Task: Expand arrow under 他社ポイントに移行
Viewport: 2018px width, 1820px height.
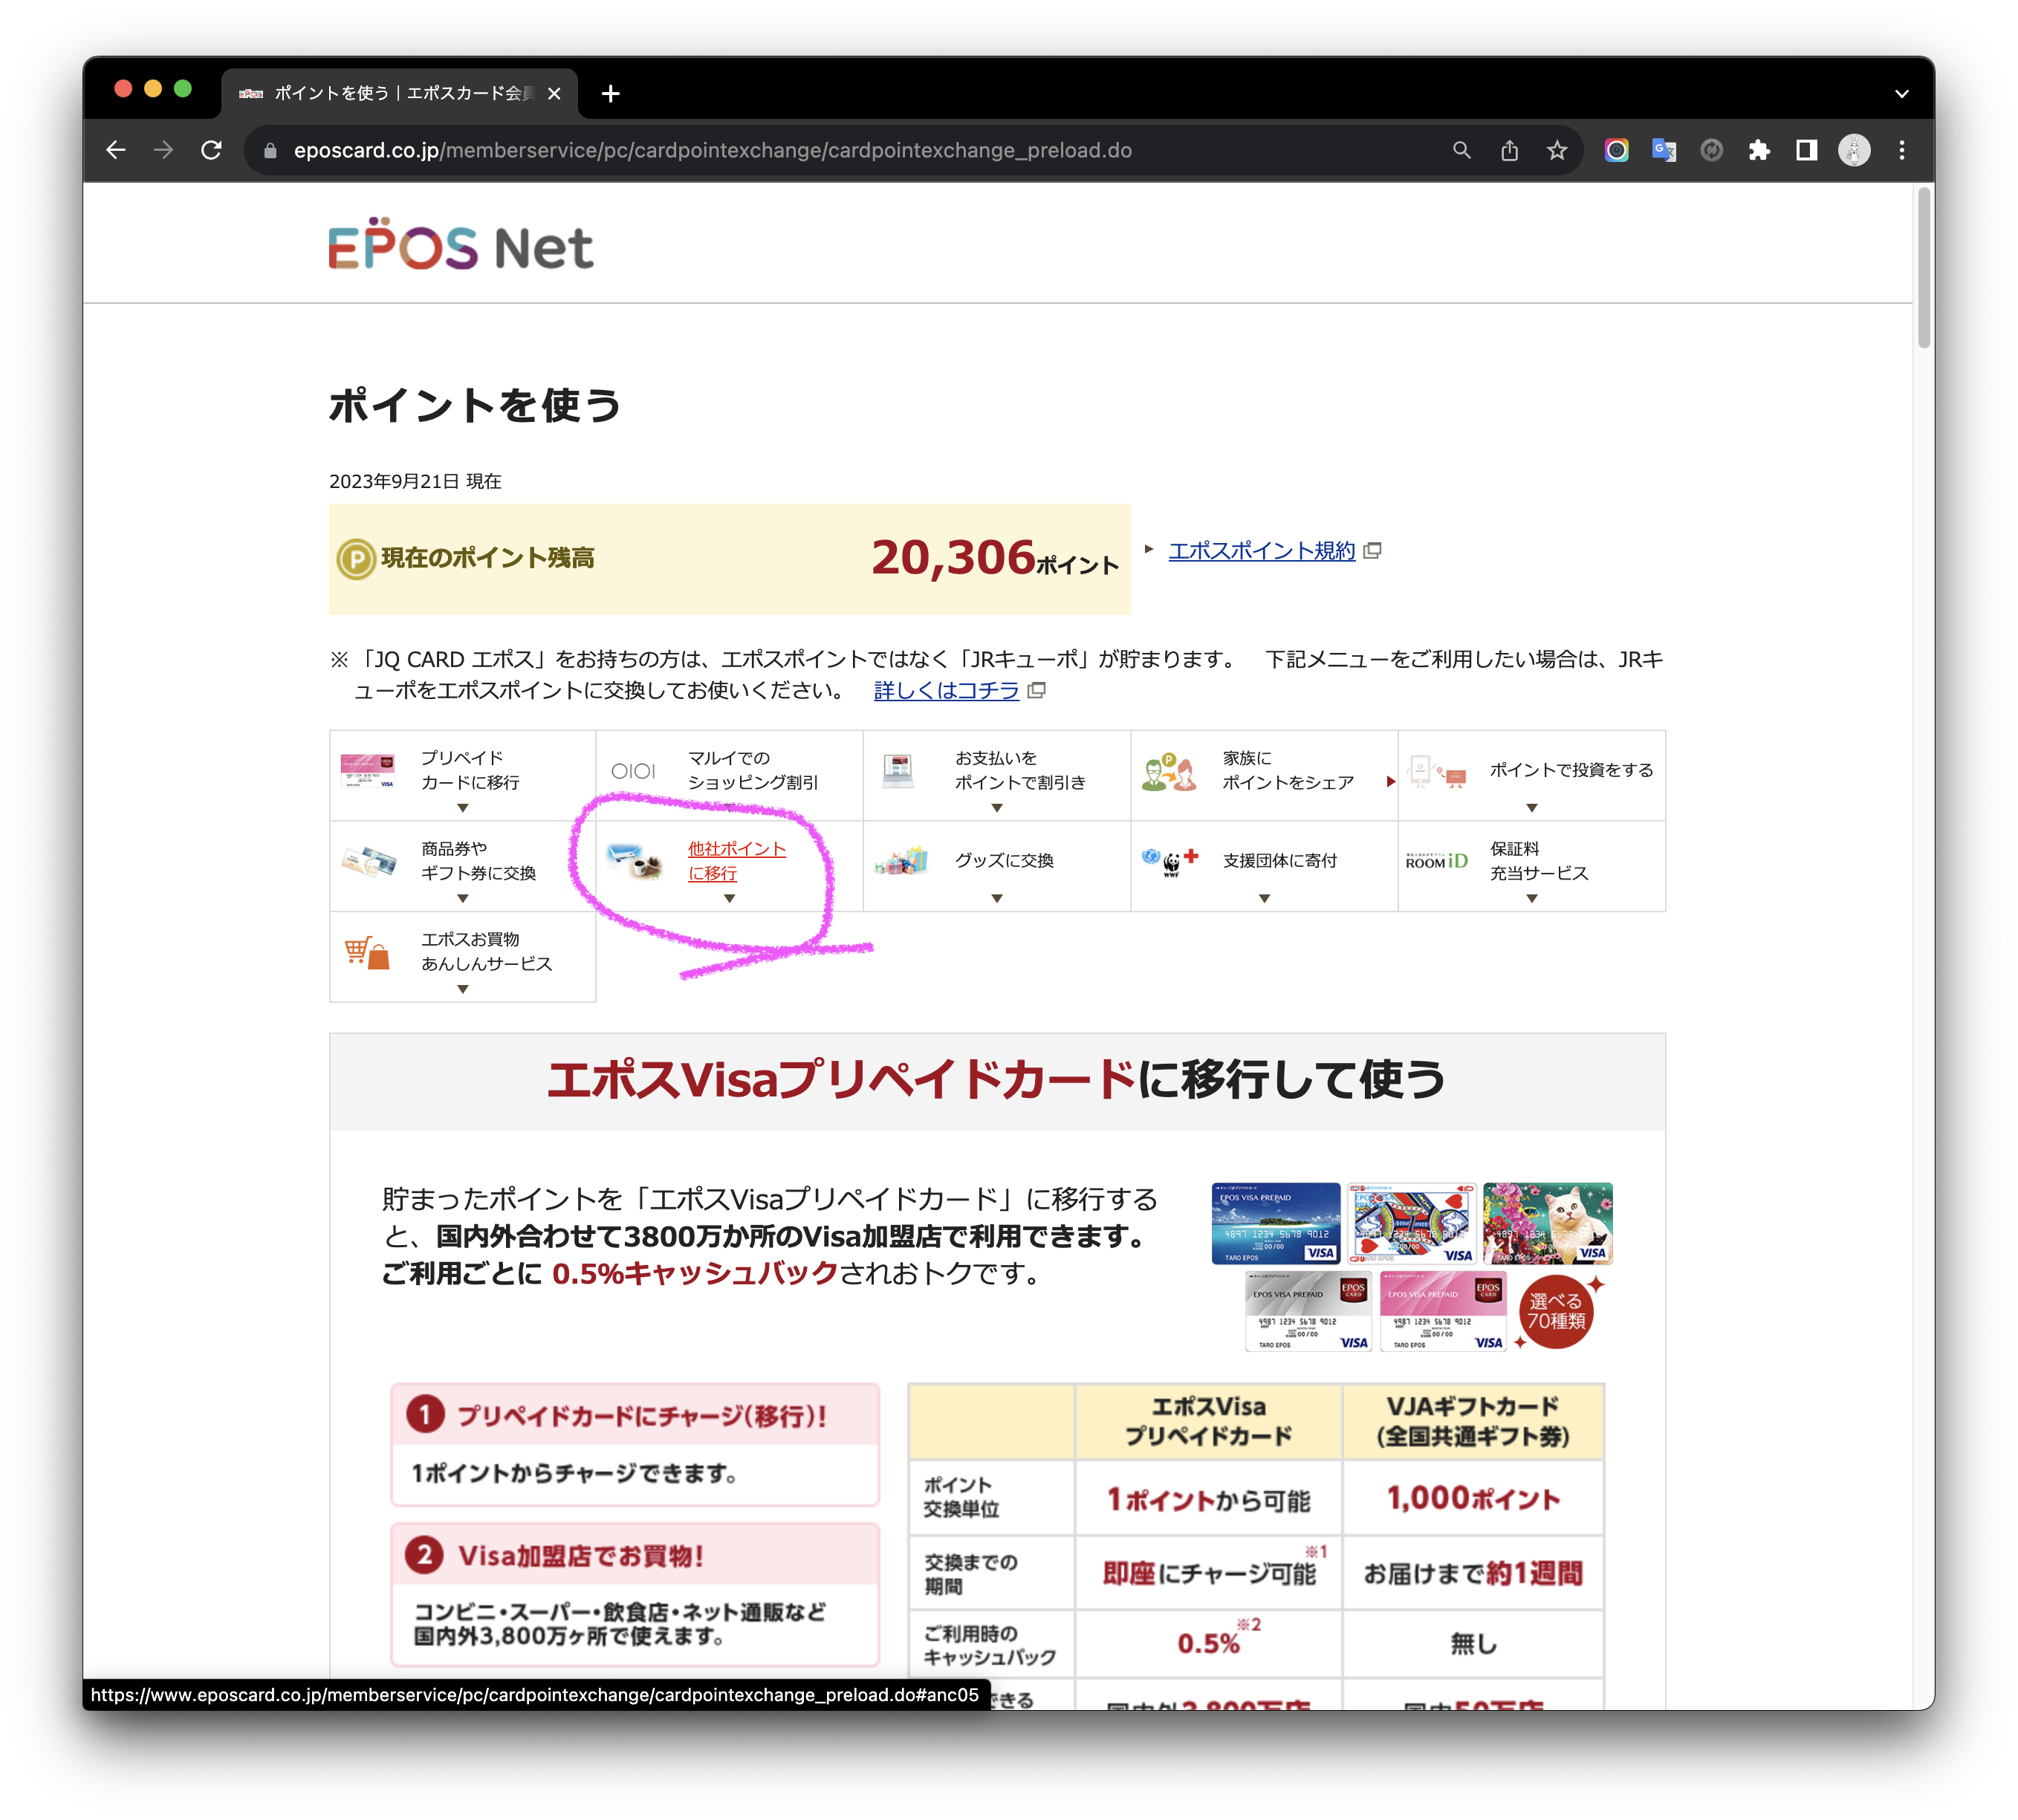Action: pos(729,898)
